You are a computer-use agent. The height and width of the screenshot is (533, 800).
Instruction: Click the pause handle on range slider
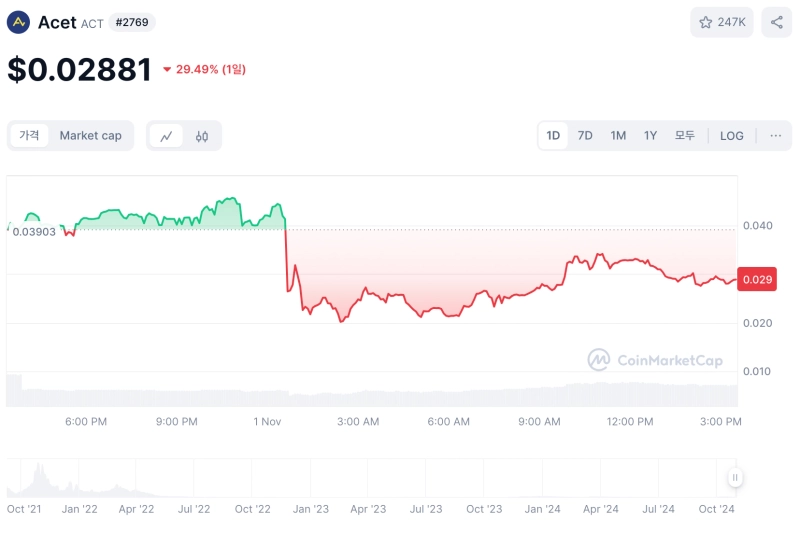(735, 478)
